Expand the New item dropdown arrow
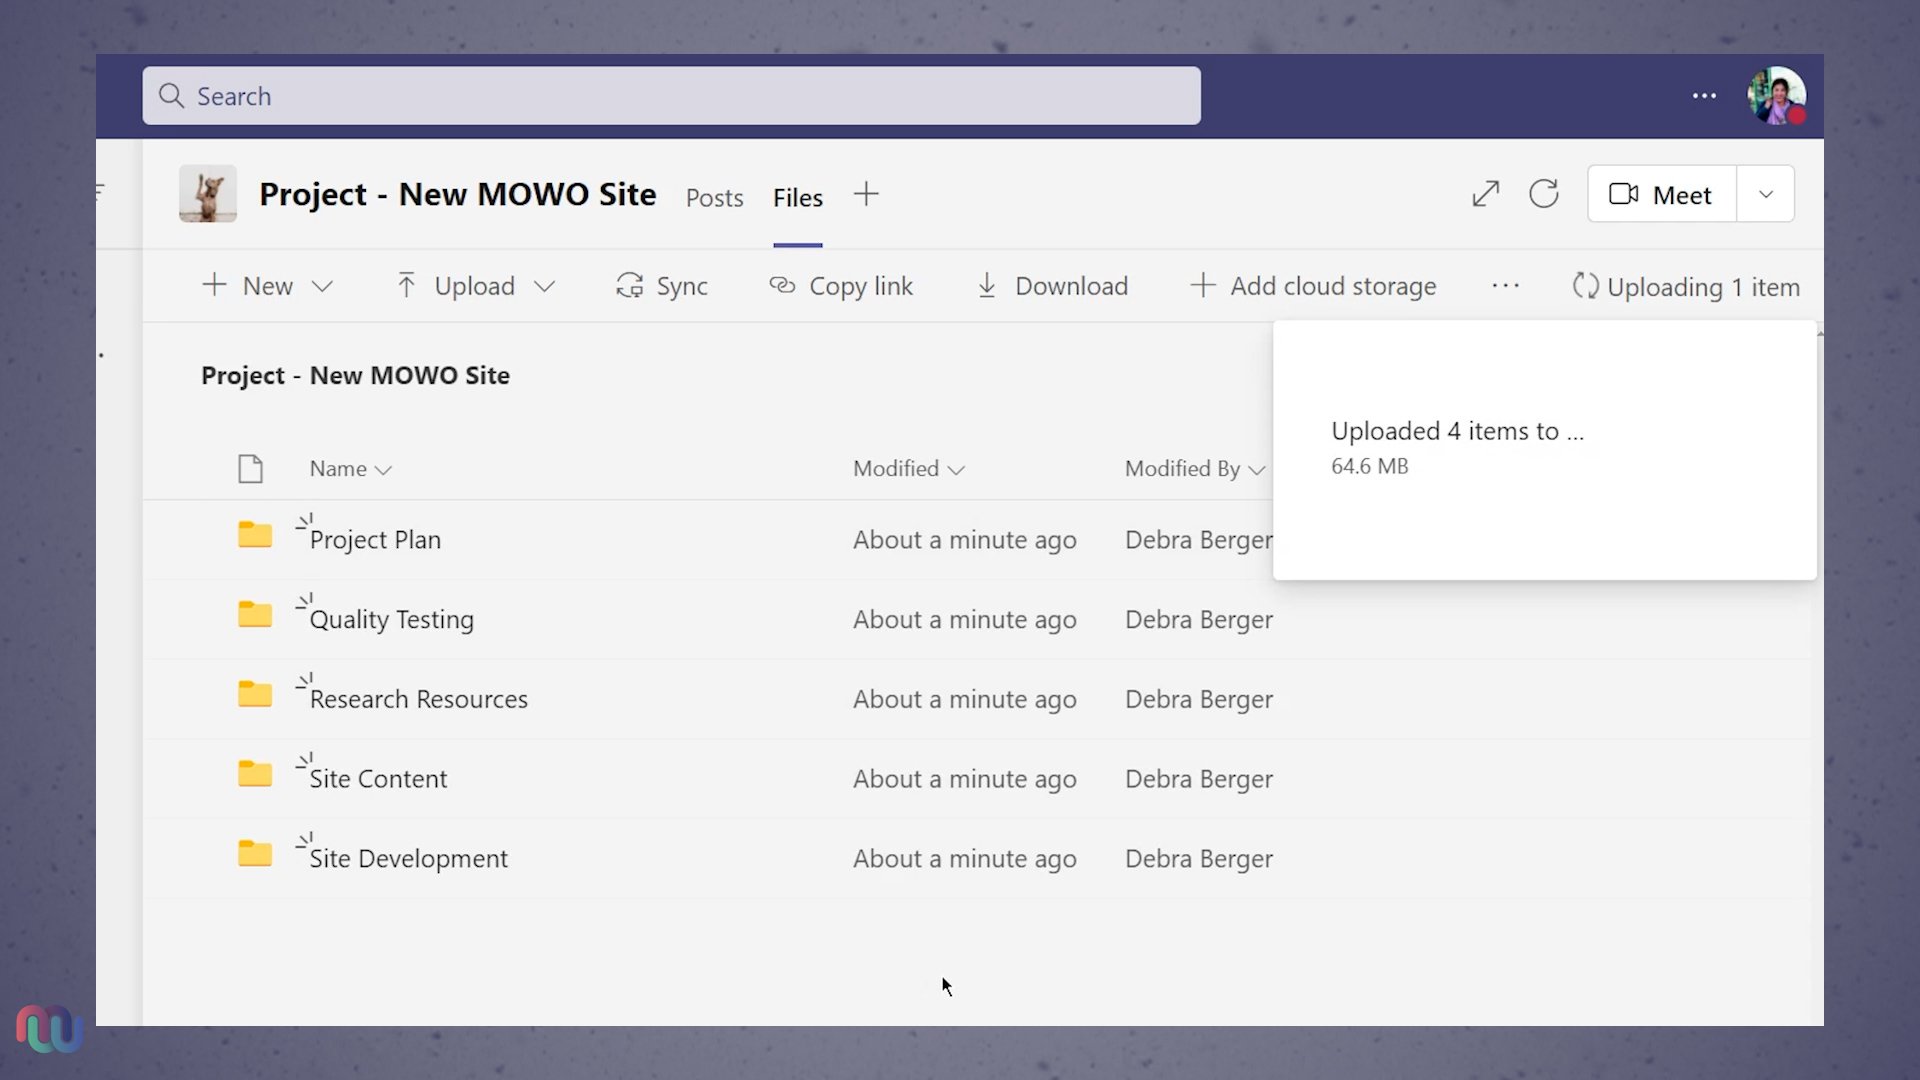 [x=326, y=286]
